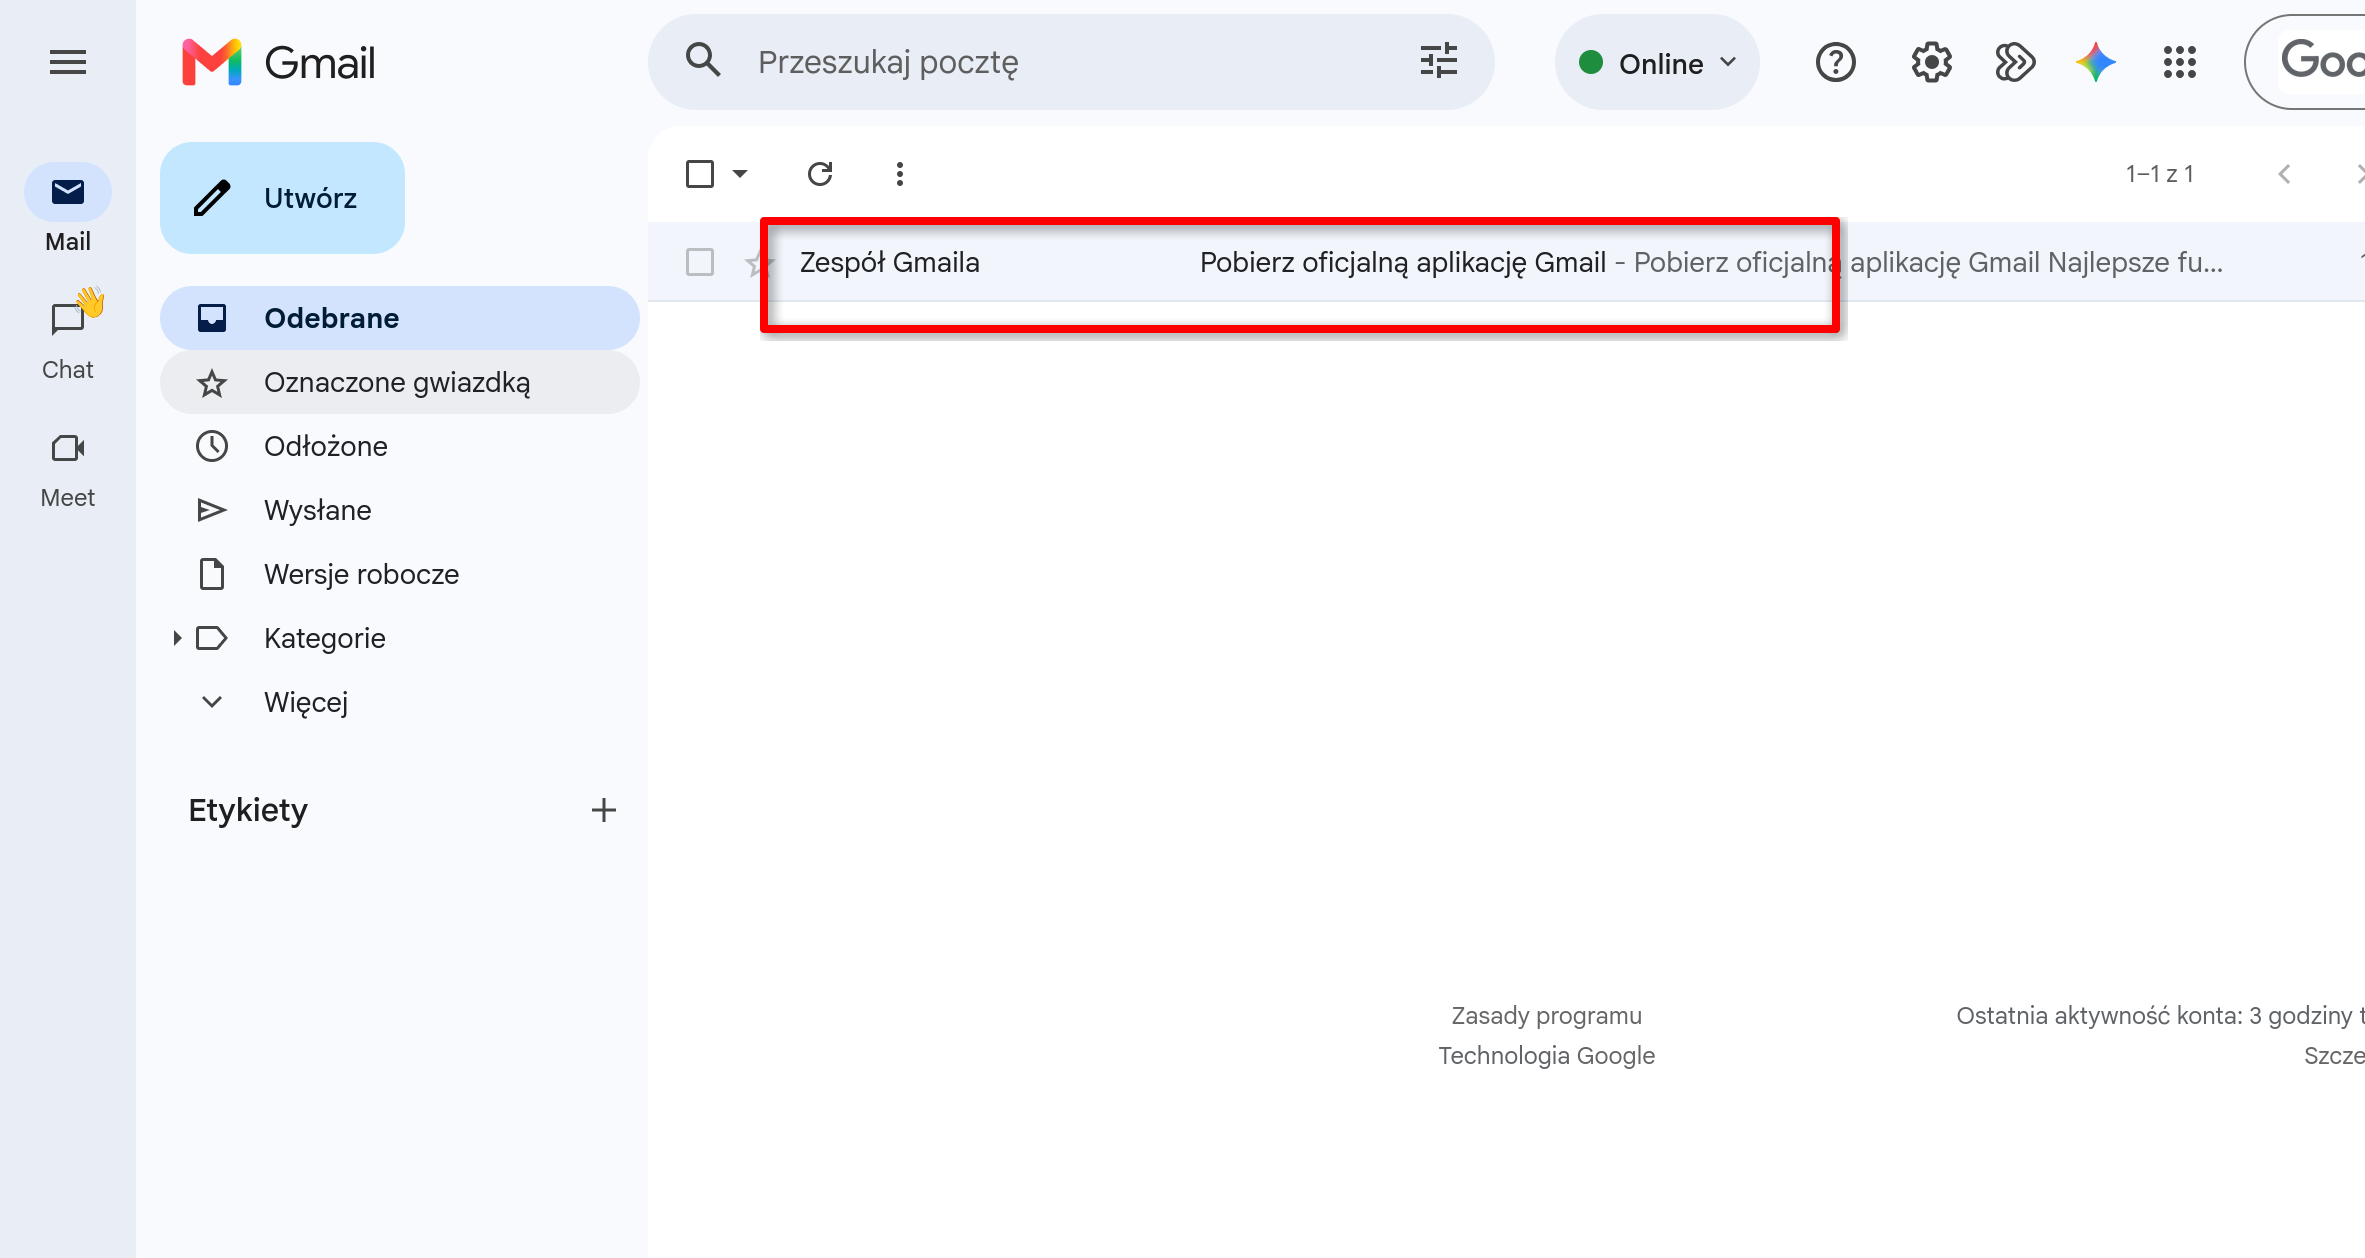The width and height of the screenshot is (2365, 1258).
Task: Switch to the Meet camera icon
Action: pos(68,448)
